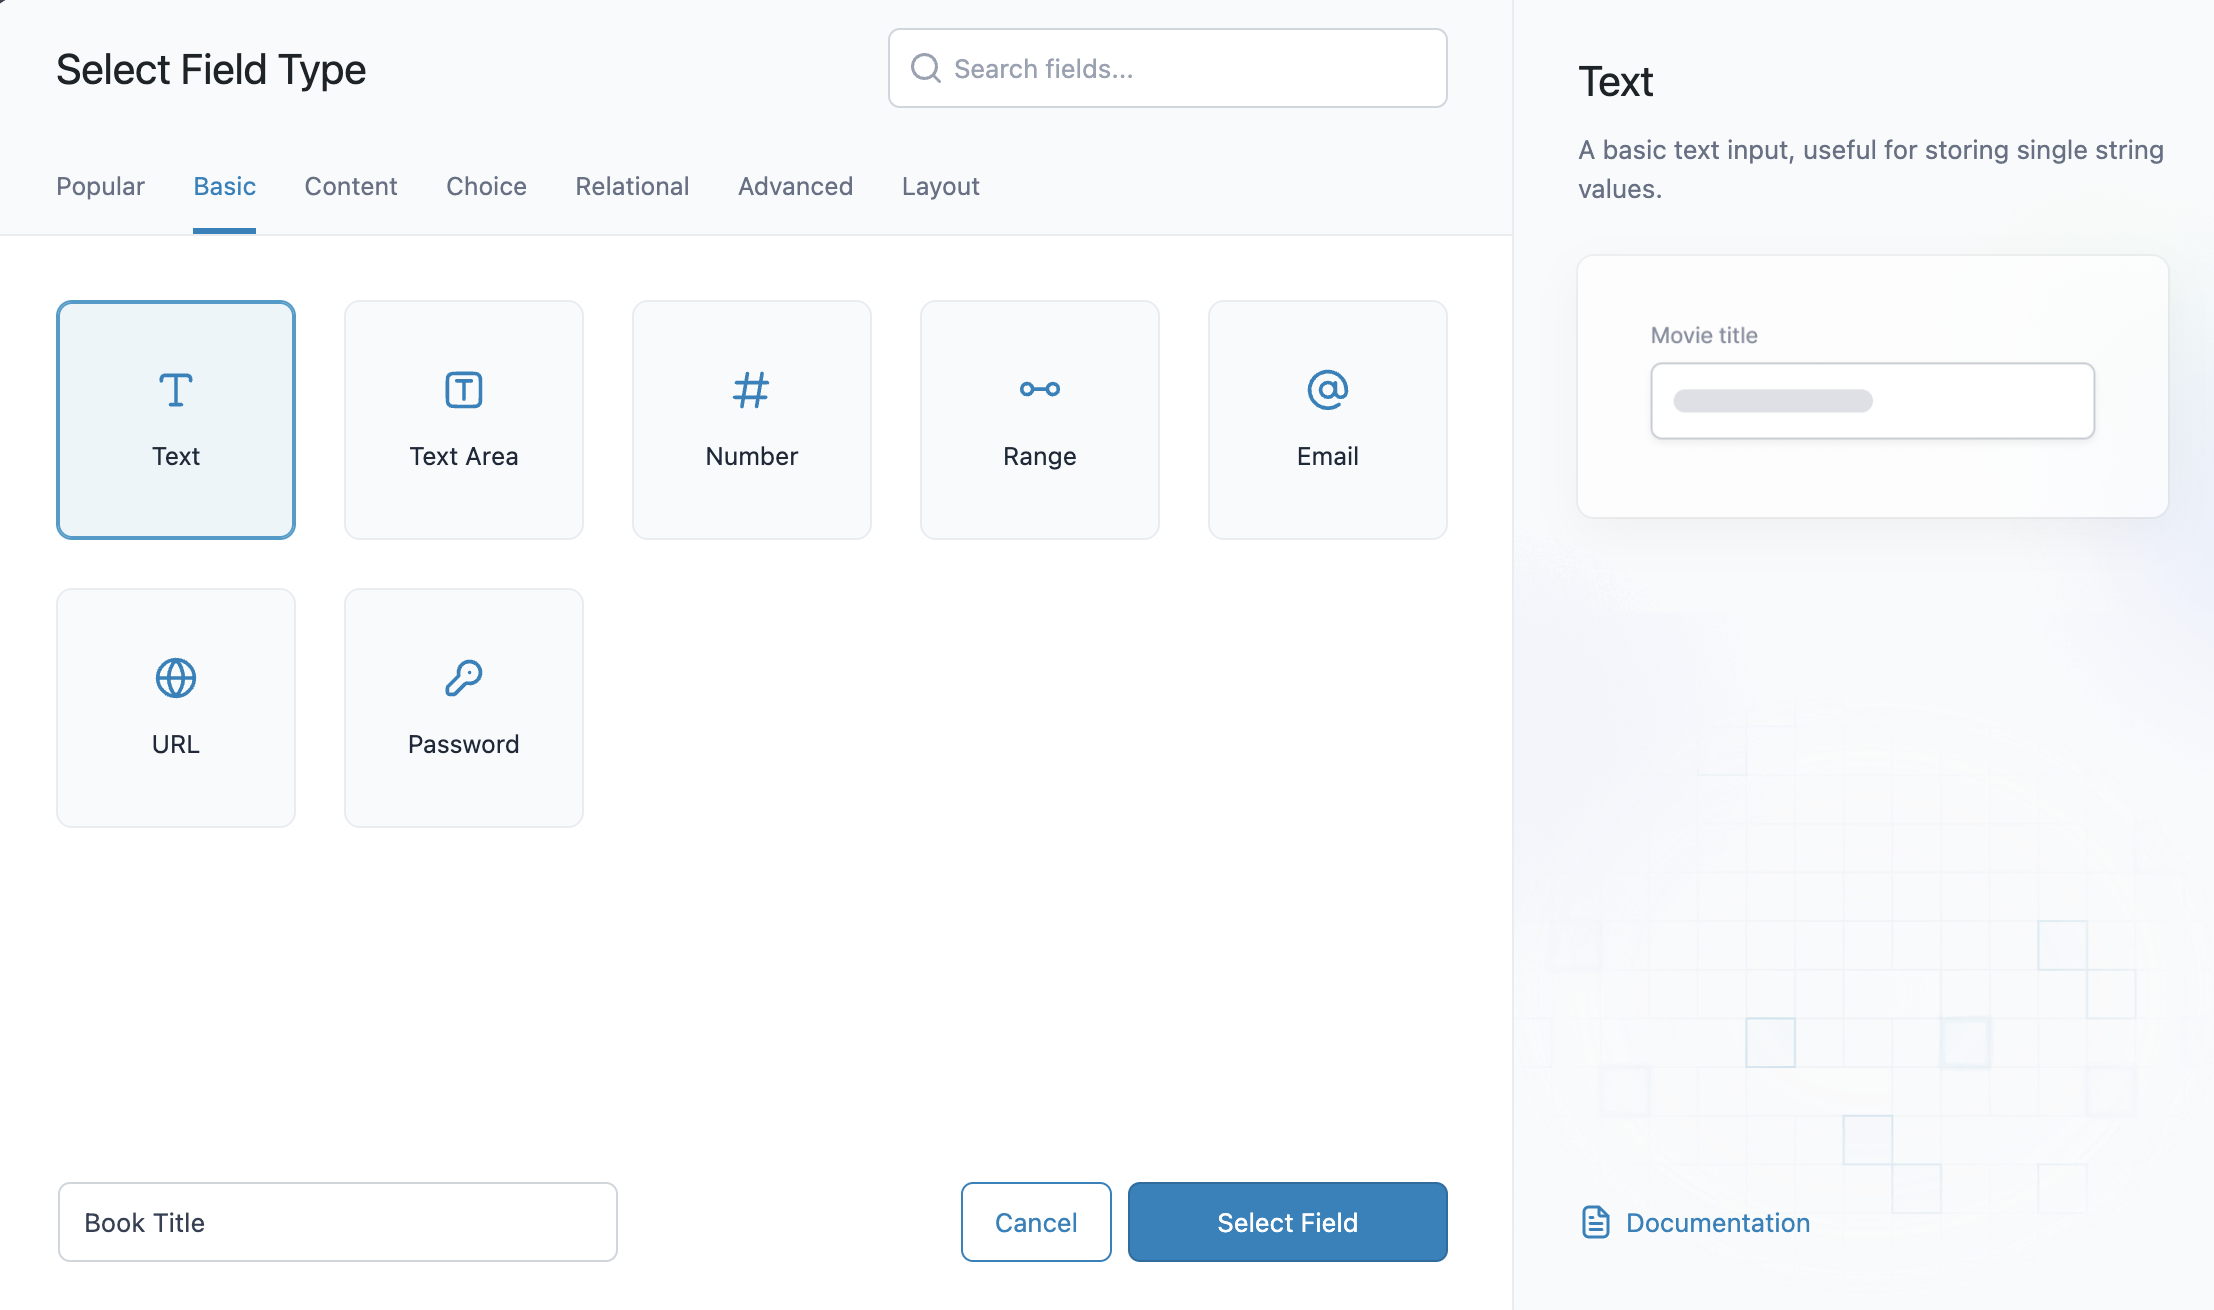Click the basic text input description

(x=1870, y=169)
